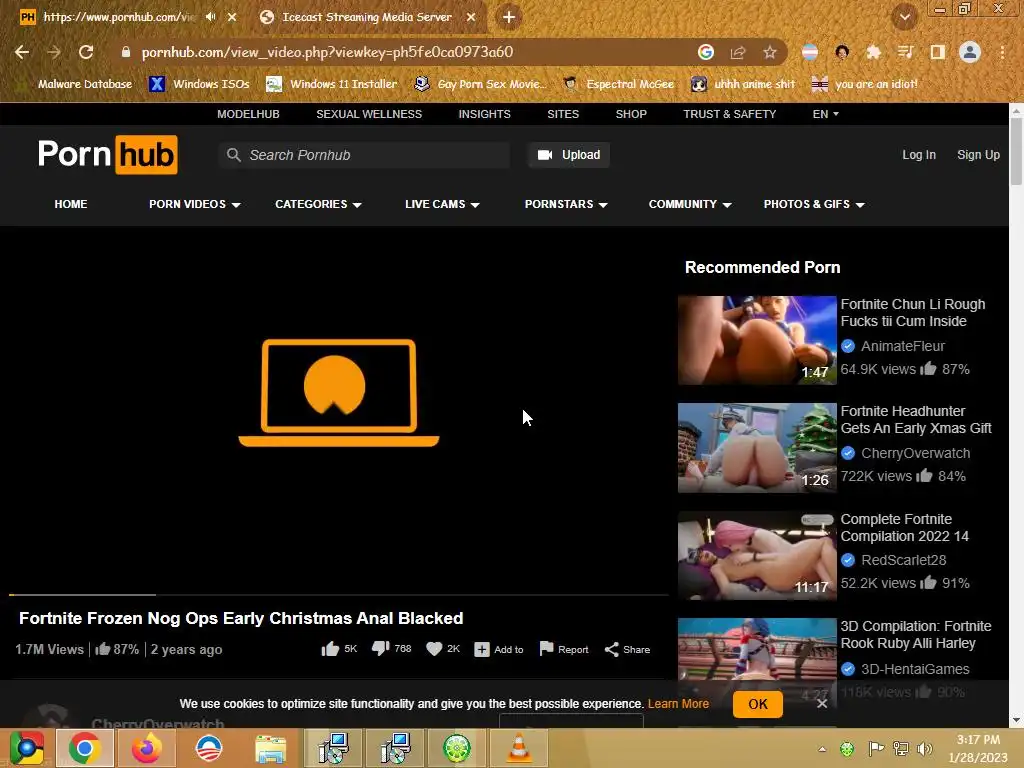1024x768 pixels.
Task: Click the site logo
Action: click(x=108, y=155)
